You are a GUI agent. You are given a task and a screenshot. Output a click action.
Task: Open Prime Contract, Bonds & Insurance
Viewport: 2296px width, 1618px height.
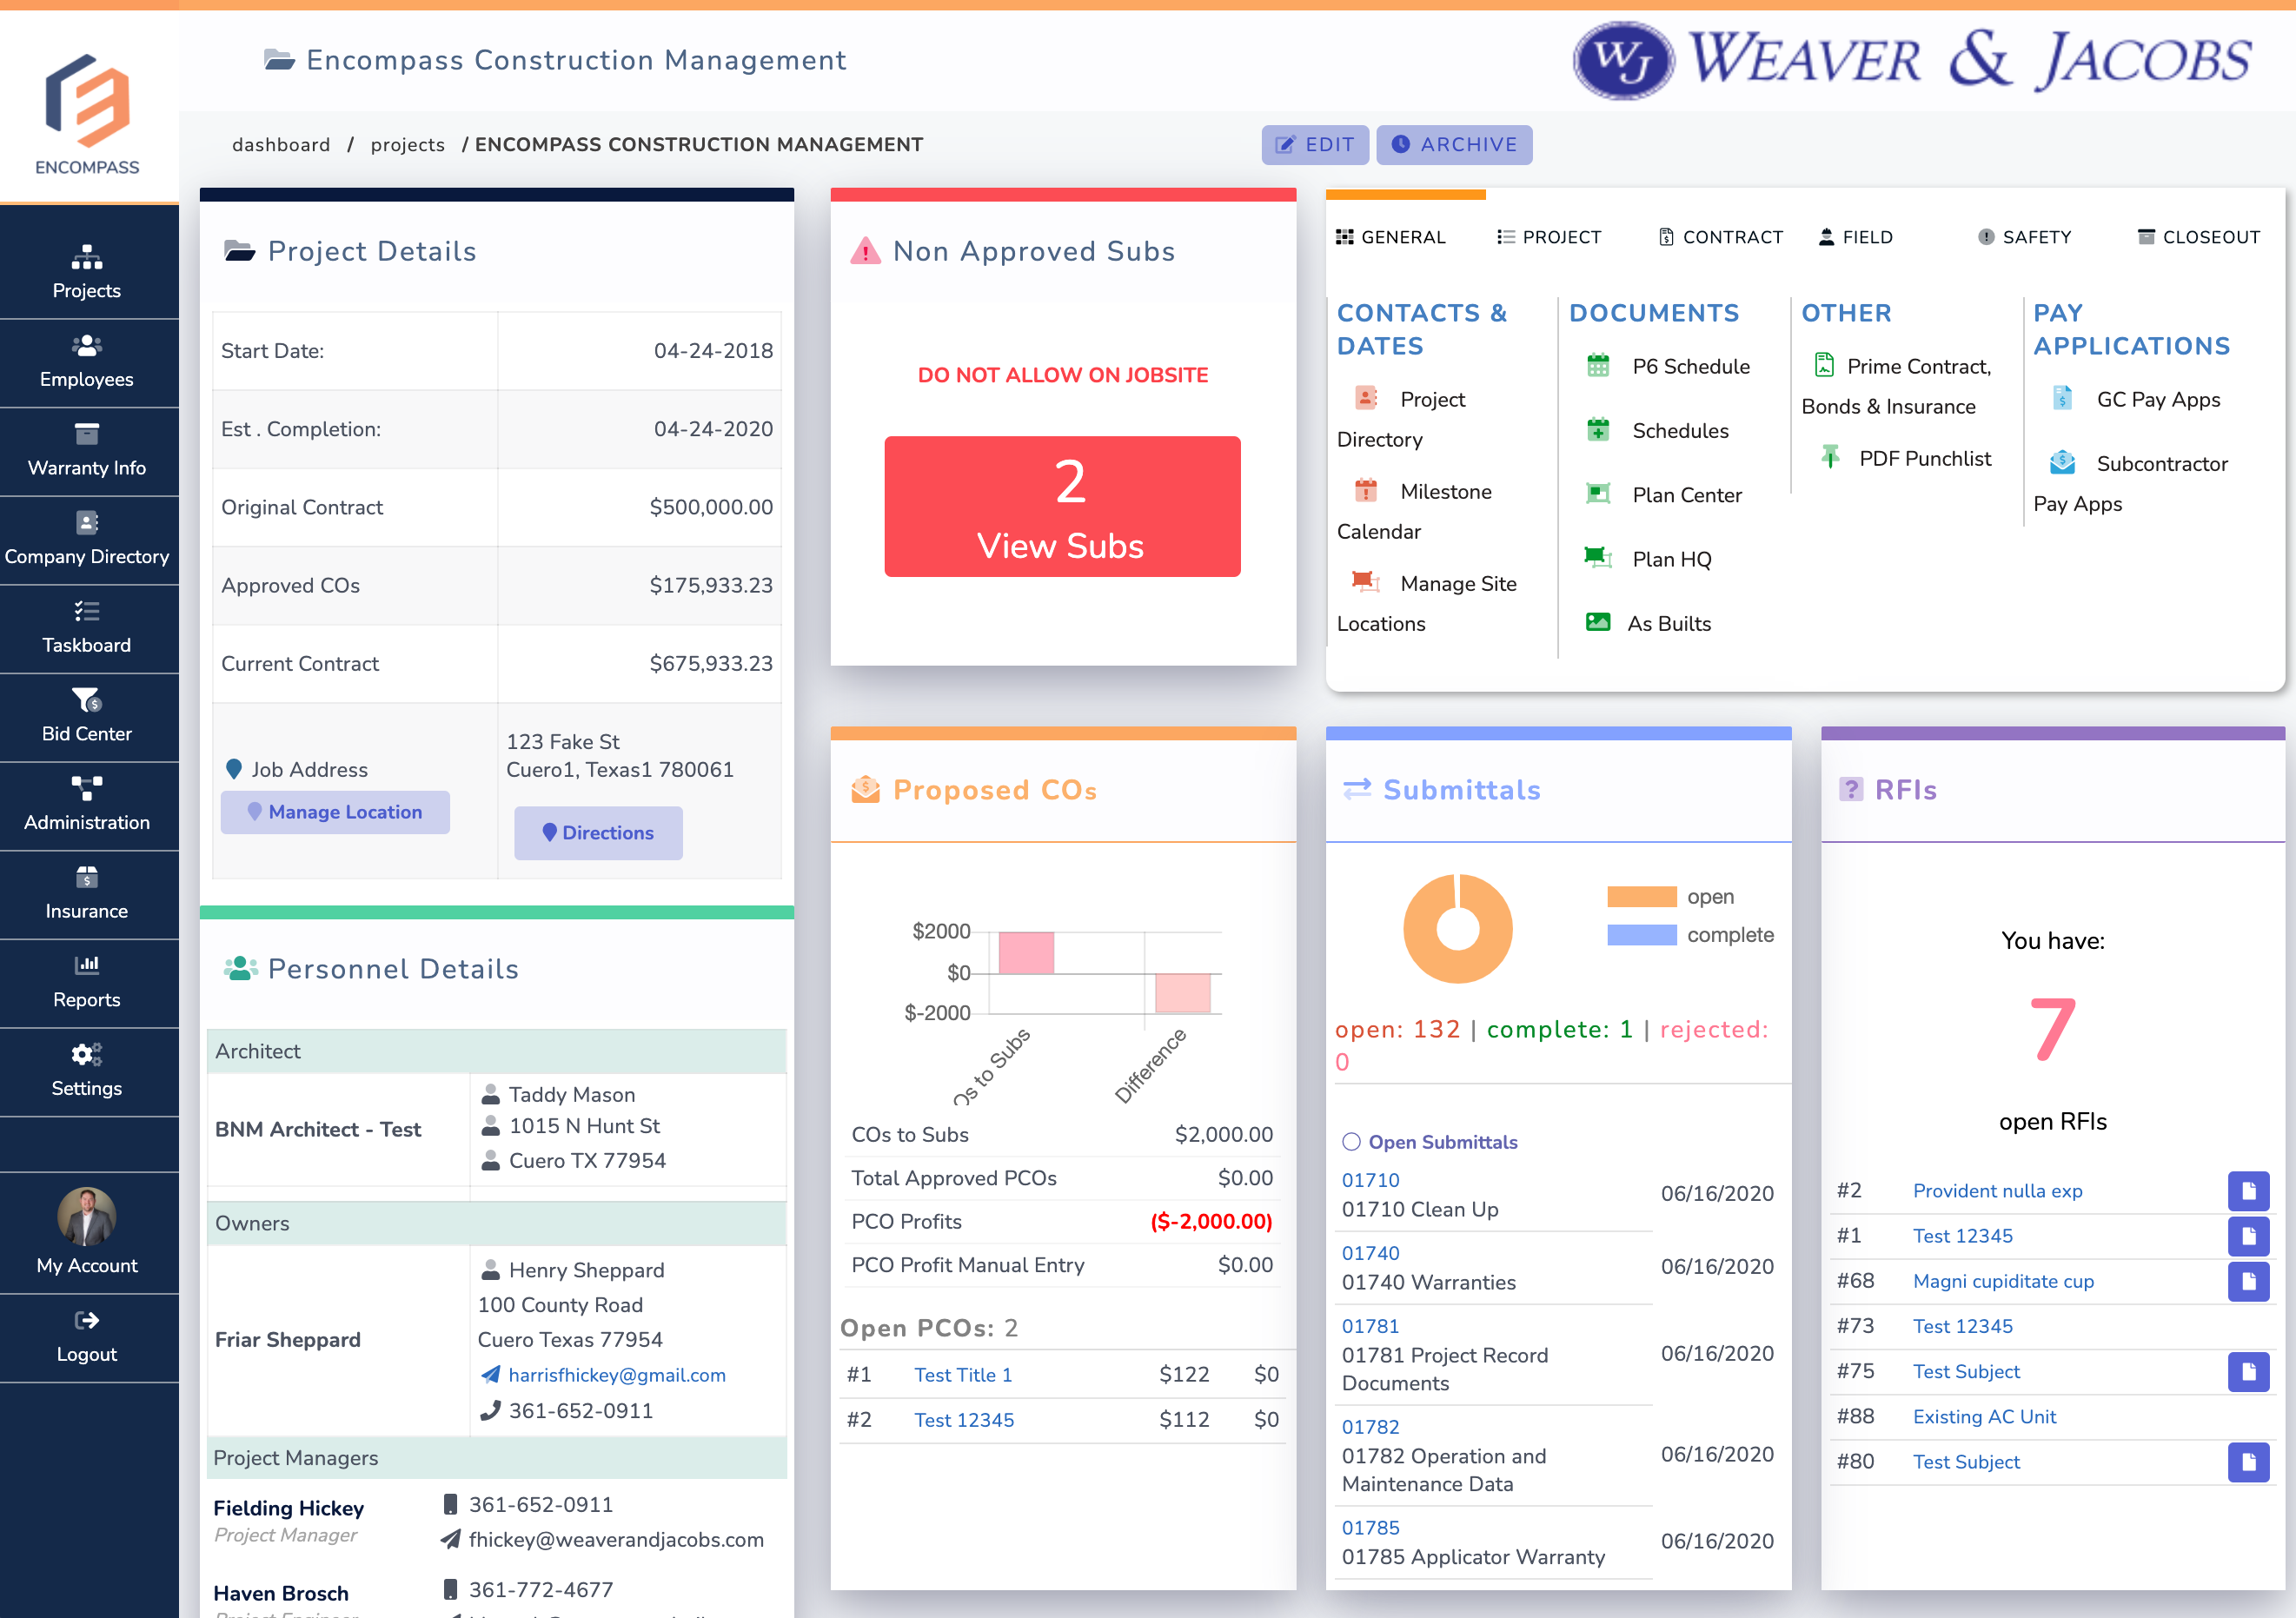click(x=1897, y=386)
